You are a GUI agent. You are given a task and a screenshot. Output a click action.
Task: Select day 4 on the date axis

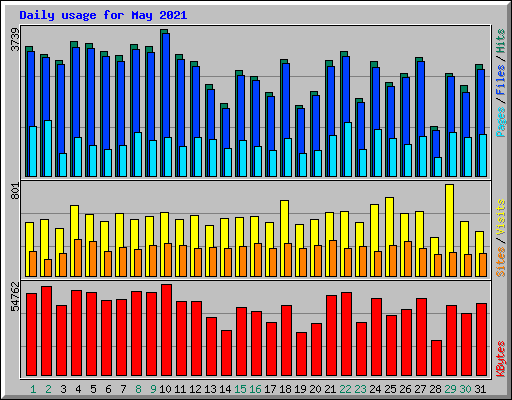(x=78, y=389)
